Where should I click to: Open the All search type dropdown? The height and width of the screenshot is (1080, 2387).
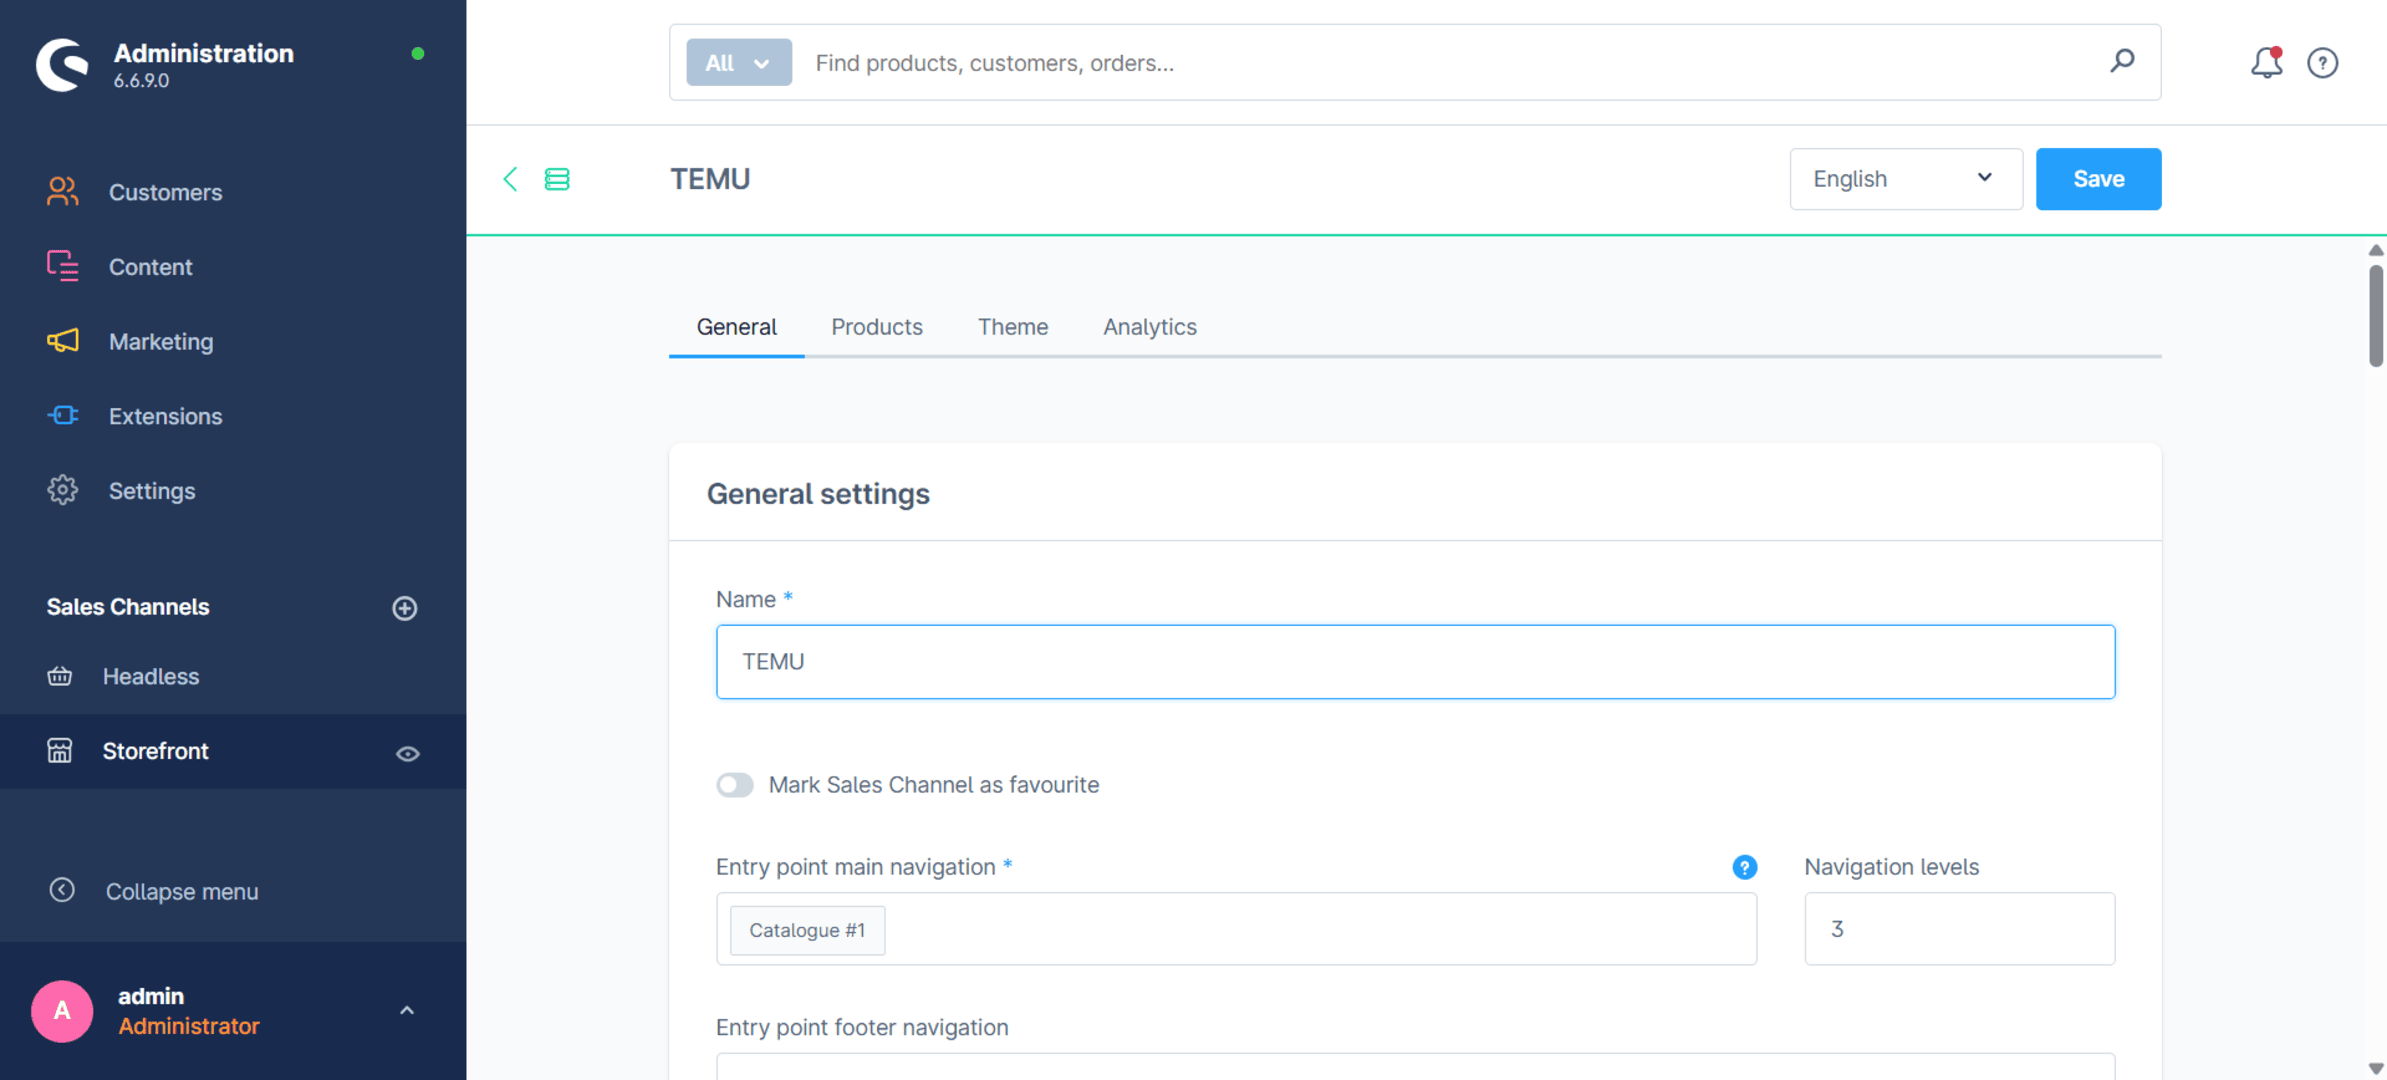coord(738,62)
